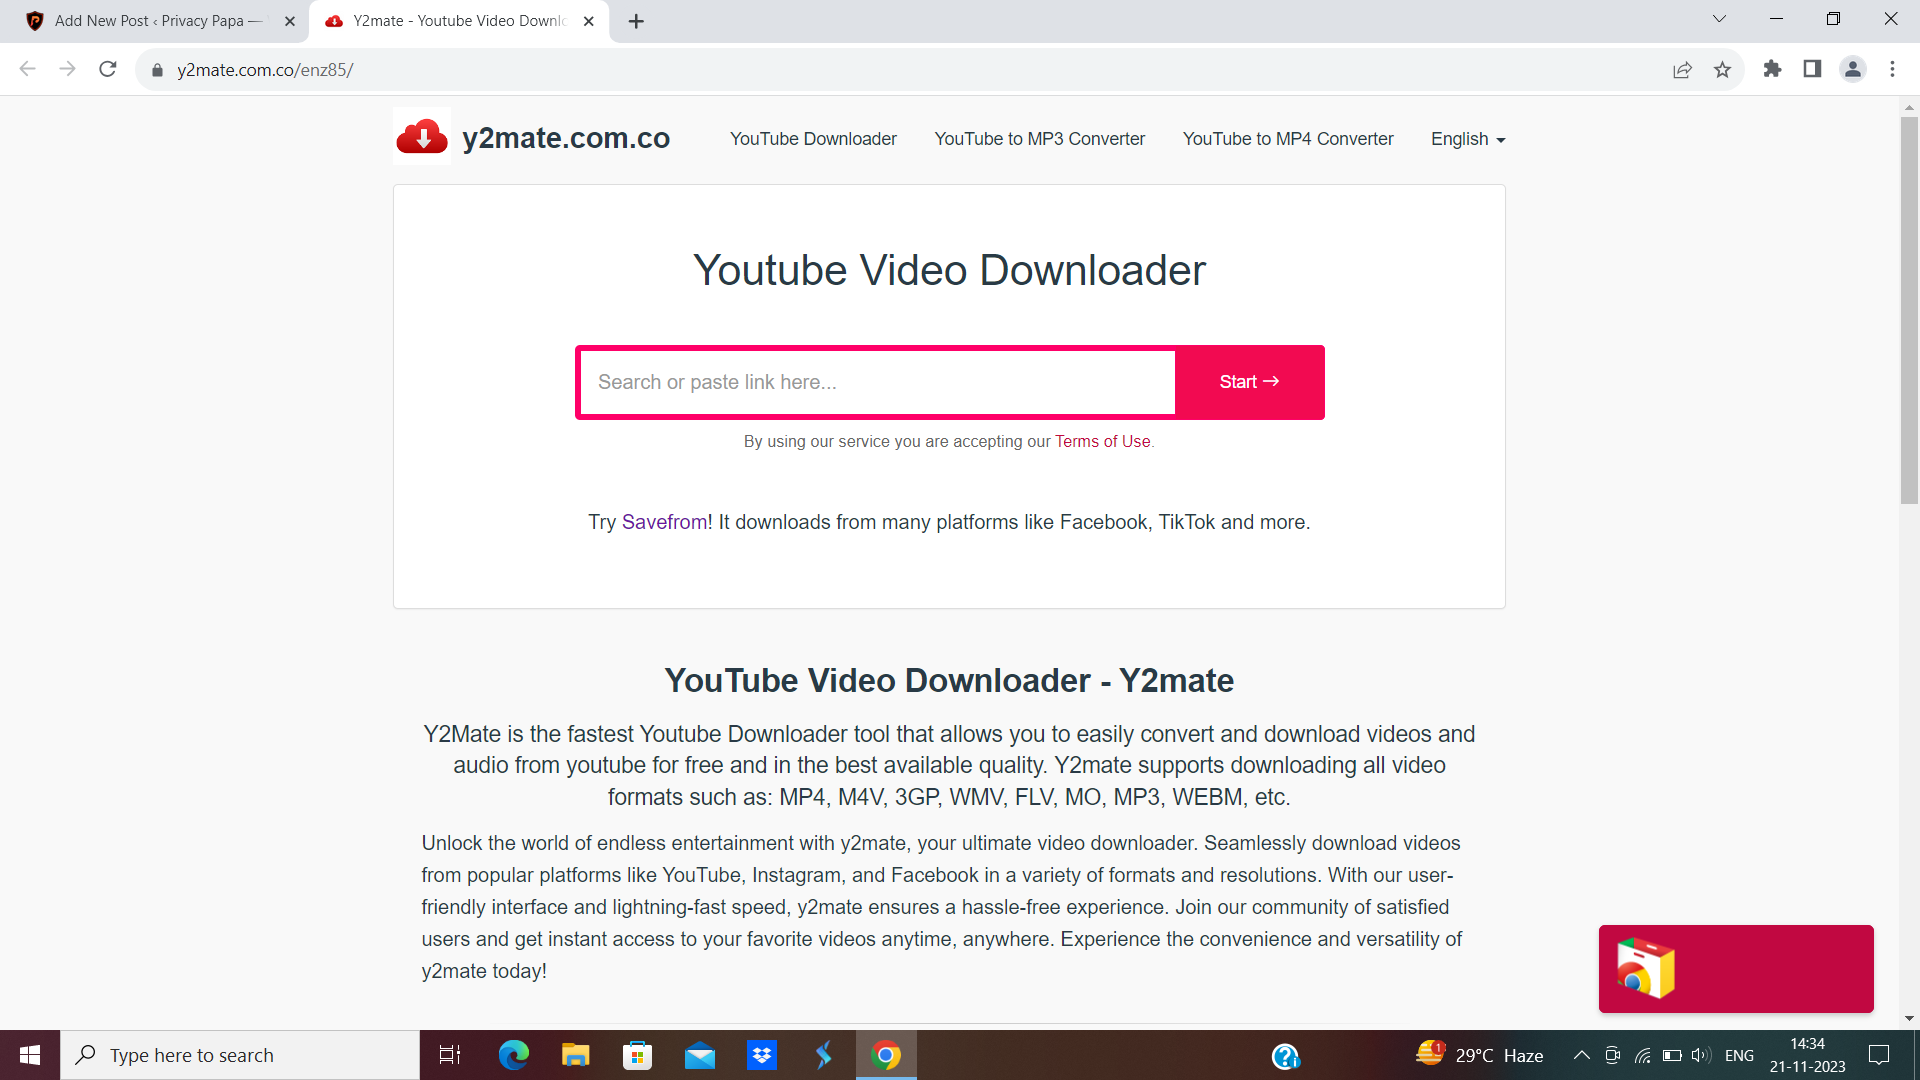The width and height of the screenshot is (1920, 1080).
Task: Go back to previous page
Action: tap(28, 69)
